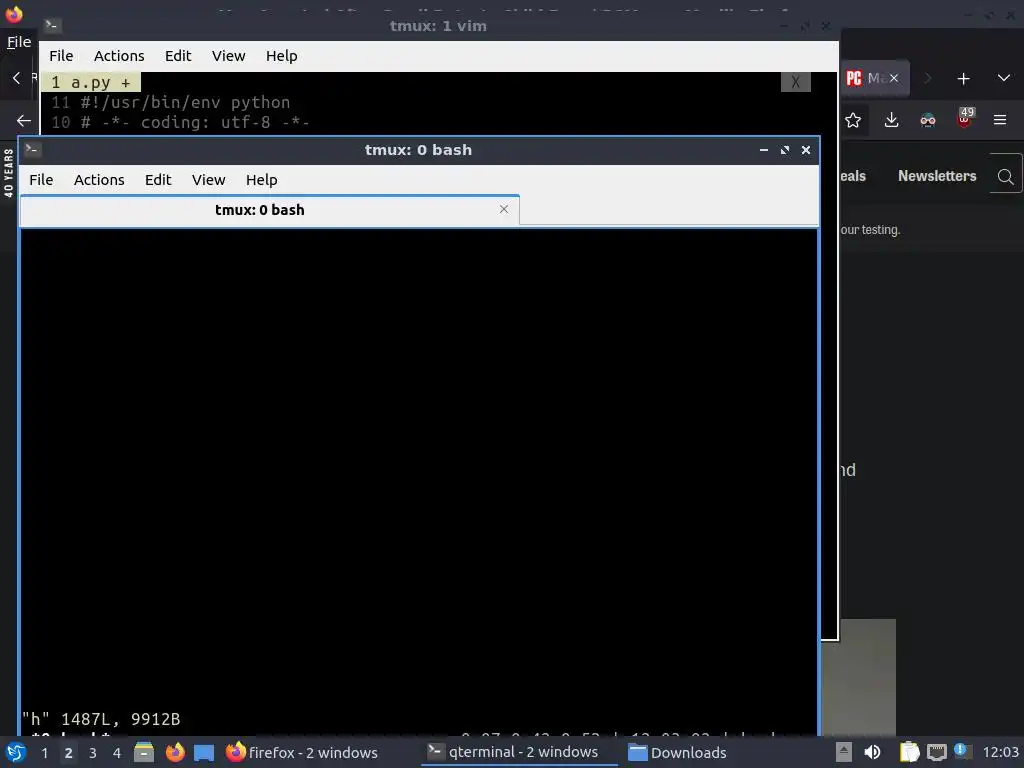
Task: Click the search magnifier on PCMag page
Action: pyautogui.click(x=1006, y=176)
